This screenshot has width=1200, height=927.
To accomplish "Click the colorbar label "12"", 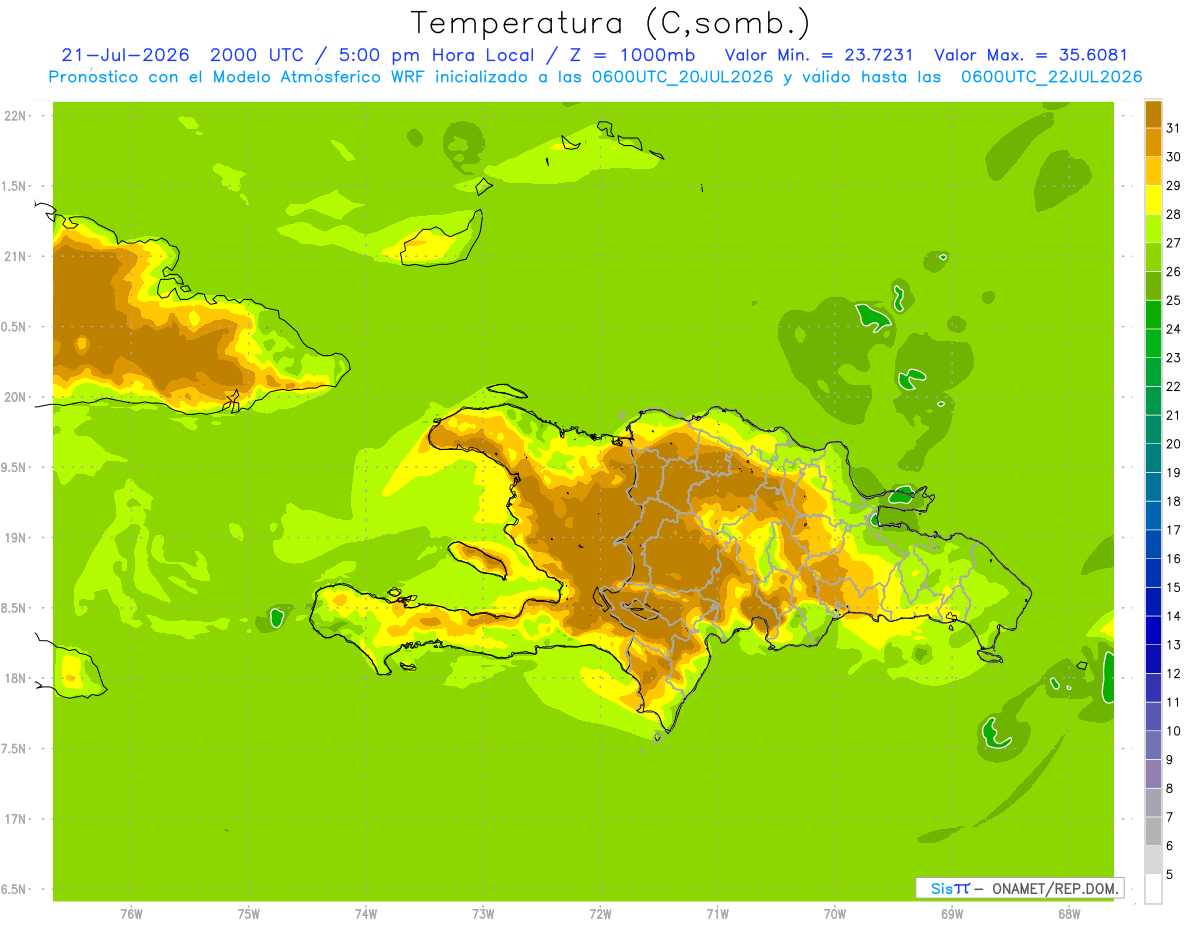I will [1173, 674].
